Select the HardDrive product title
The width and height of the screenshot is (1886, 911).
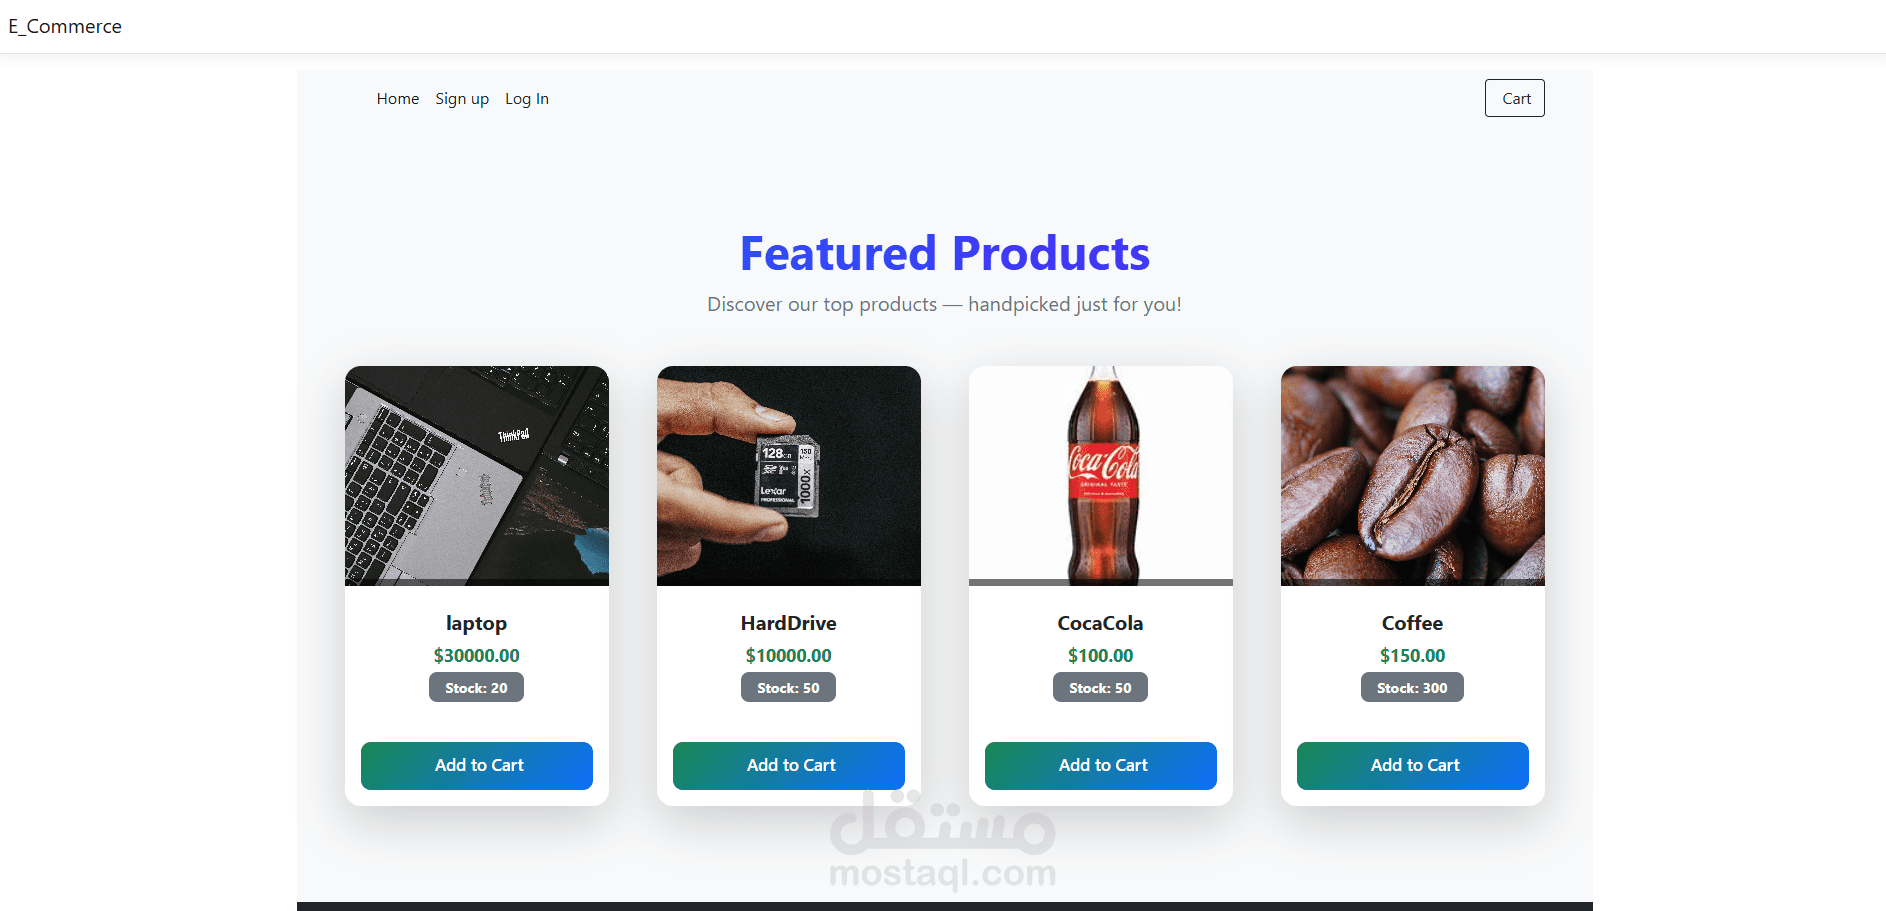pos(789,623)
